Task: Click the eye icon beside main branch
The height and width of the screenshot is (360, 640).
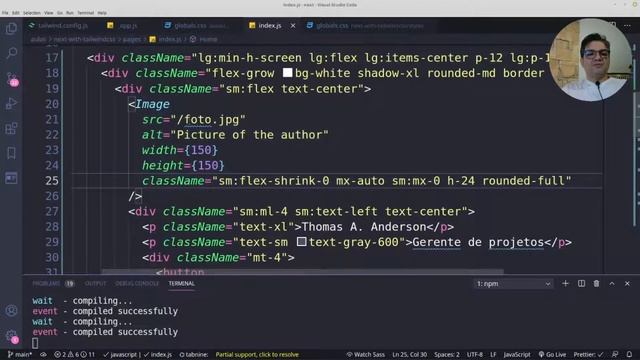Action: point(43,355)
